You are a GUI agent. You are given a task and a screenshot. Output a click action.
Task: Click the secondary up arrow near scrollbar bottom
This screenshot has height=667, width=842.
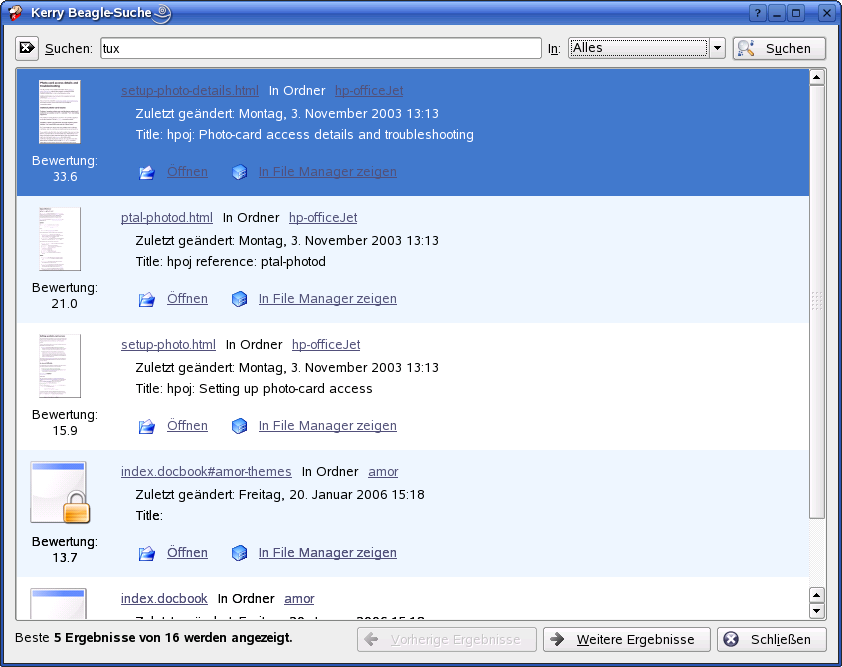[x=817, y=595]
